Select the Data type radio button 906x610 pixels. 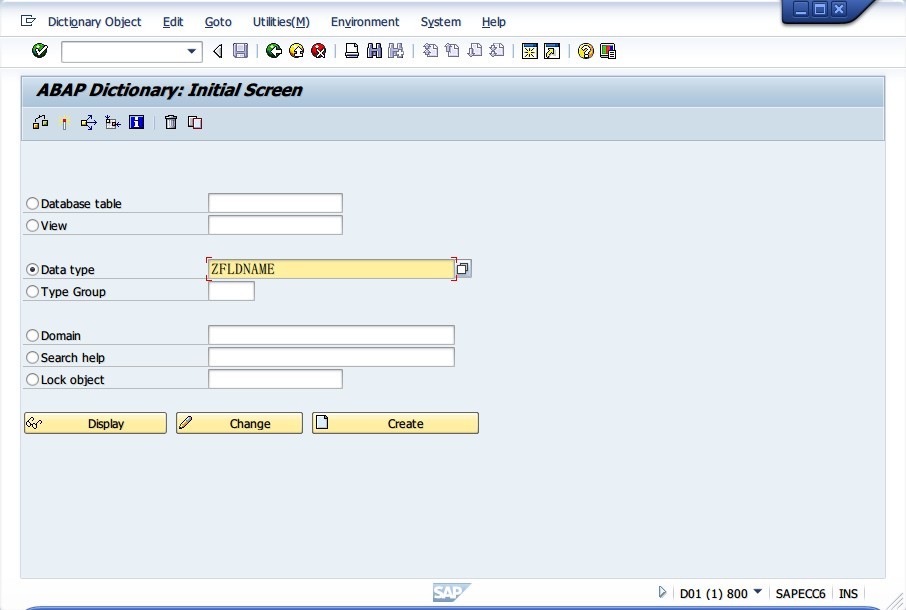(32, 269)
